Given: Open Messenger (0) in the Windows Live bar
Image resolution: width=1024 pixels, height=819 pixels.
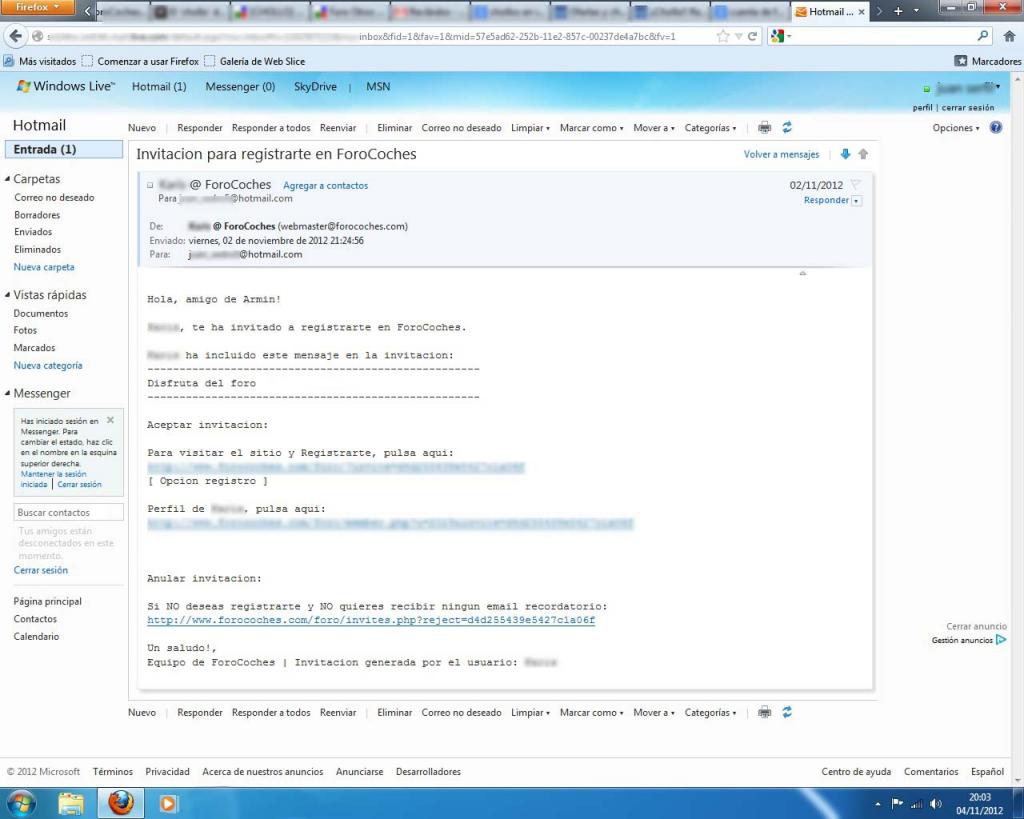Looking at the screenshot, I should pos(240,87).
